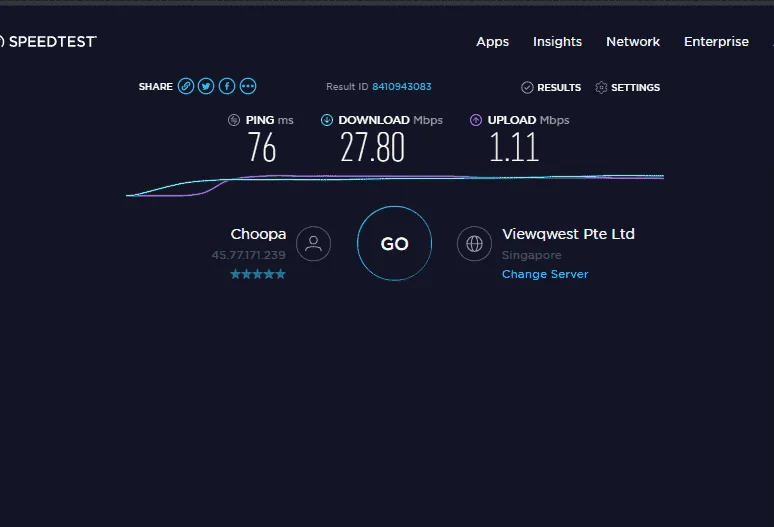Click the Download arrow icon
Screen dimensions: 774x527
(327, 120)
